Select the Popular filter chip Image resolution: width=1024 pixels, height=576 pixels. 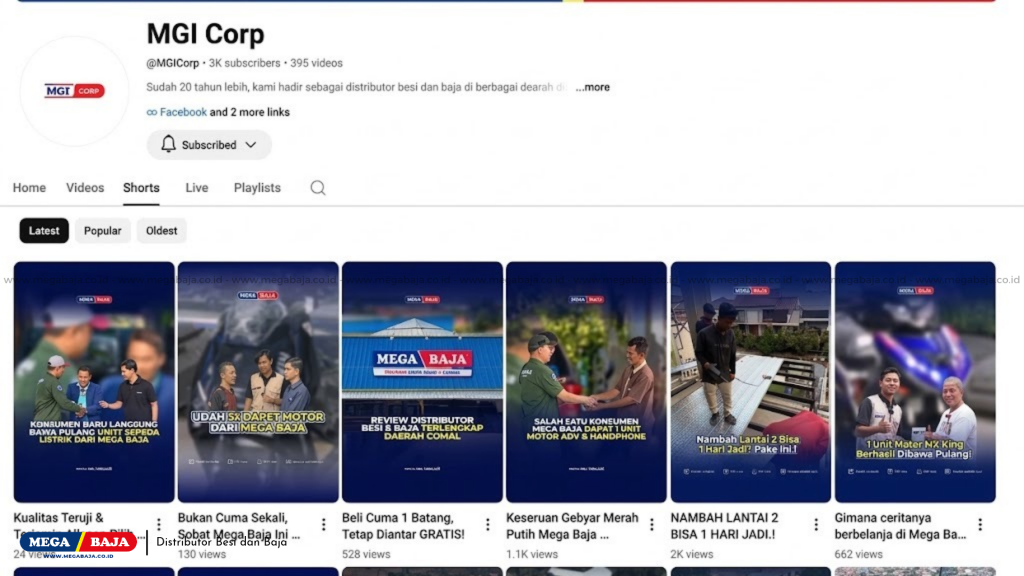click(103, 231)
